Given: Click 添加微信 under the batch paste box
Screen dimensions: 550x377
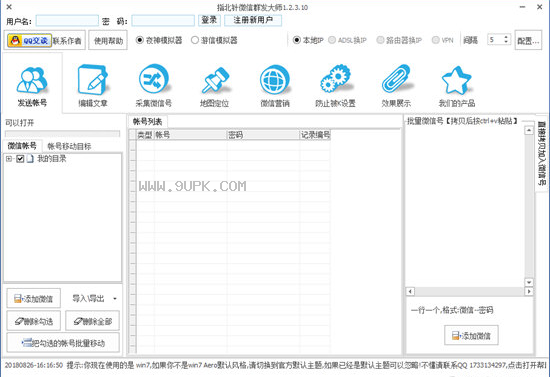Looking at the screenshot, I should coord(471,336).
